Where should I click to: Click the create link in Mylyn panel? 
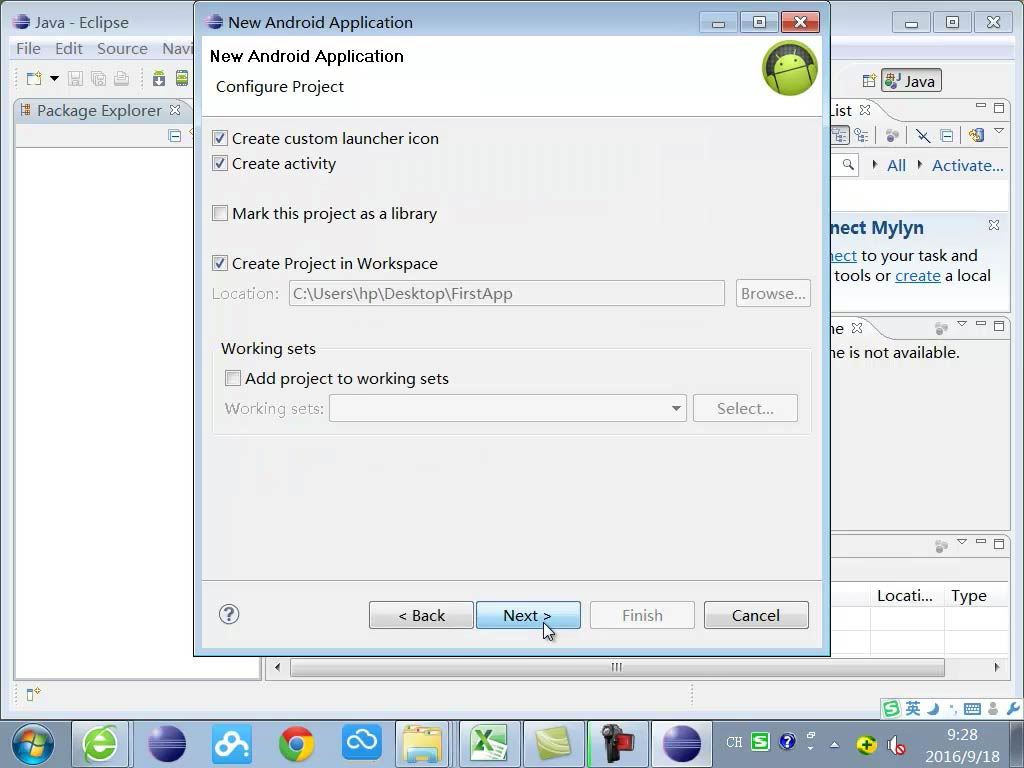pyautogui.click(x=918, y=276)
